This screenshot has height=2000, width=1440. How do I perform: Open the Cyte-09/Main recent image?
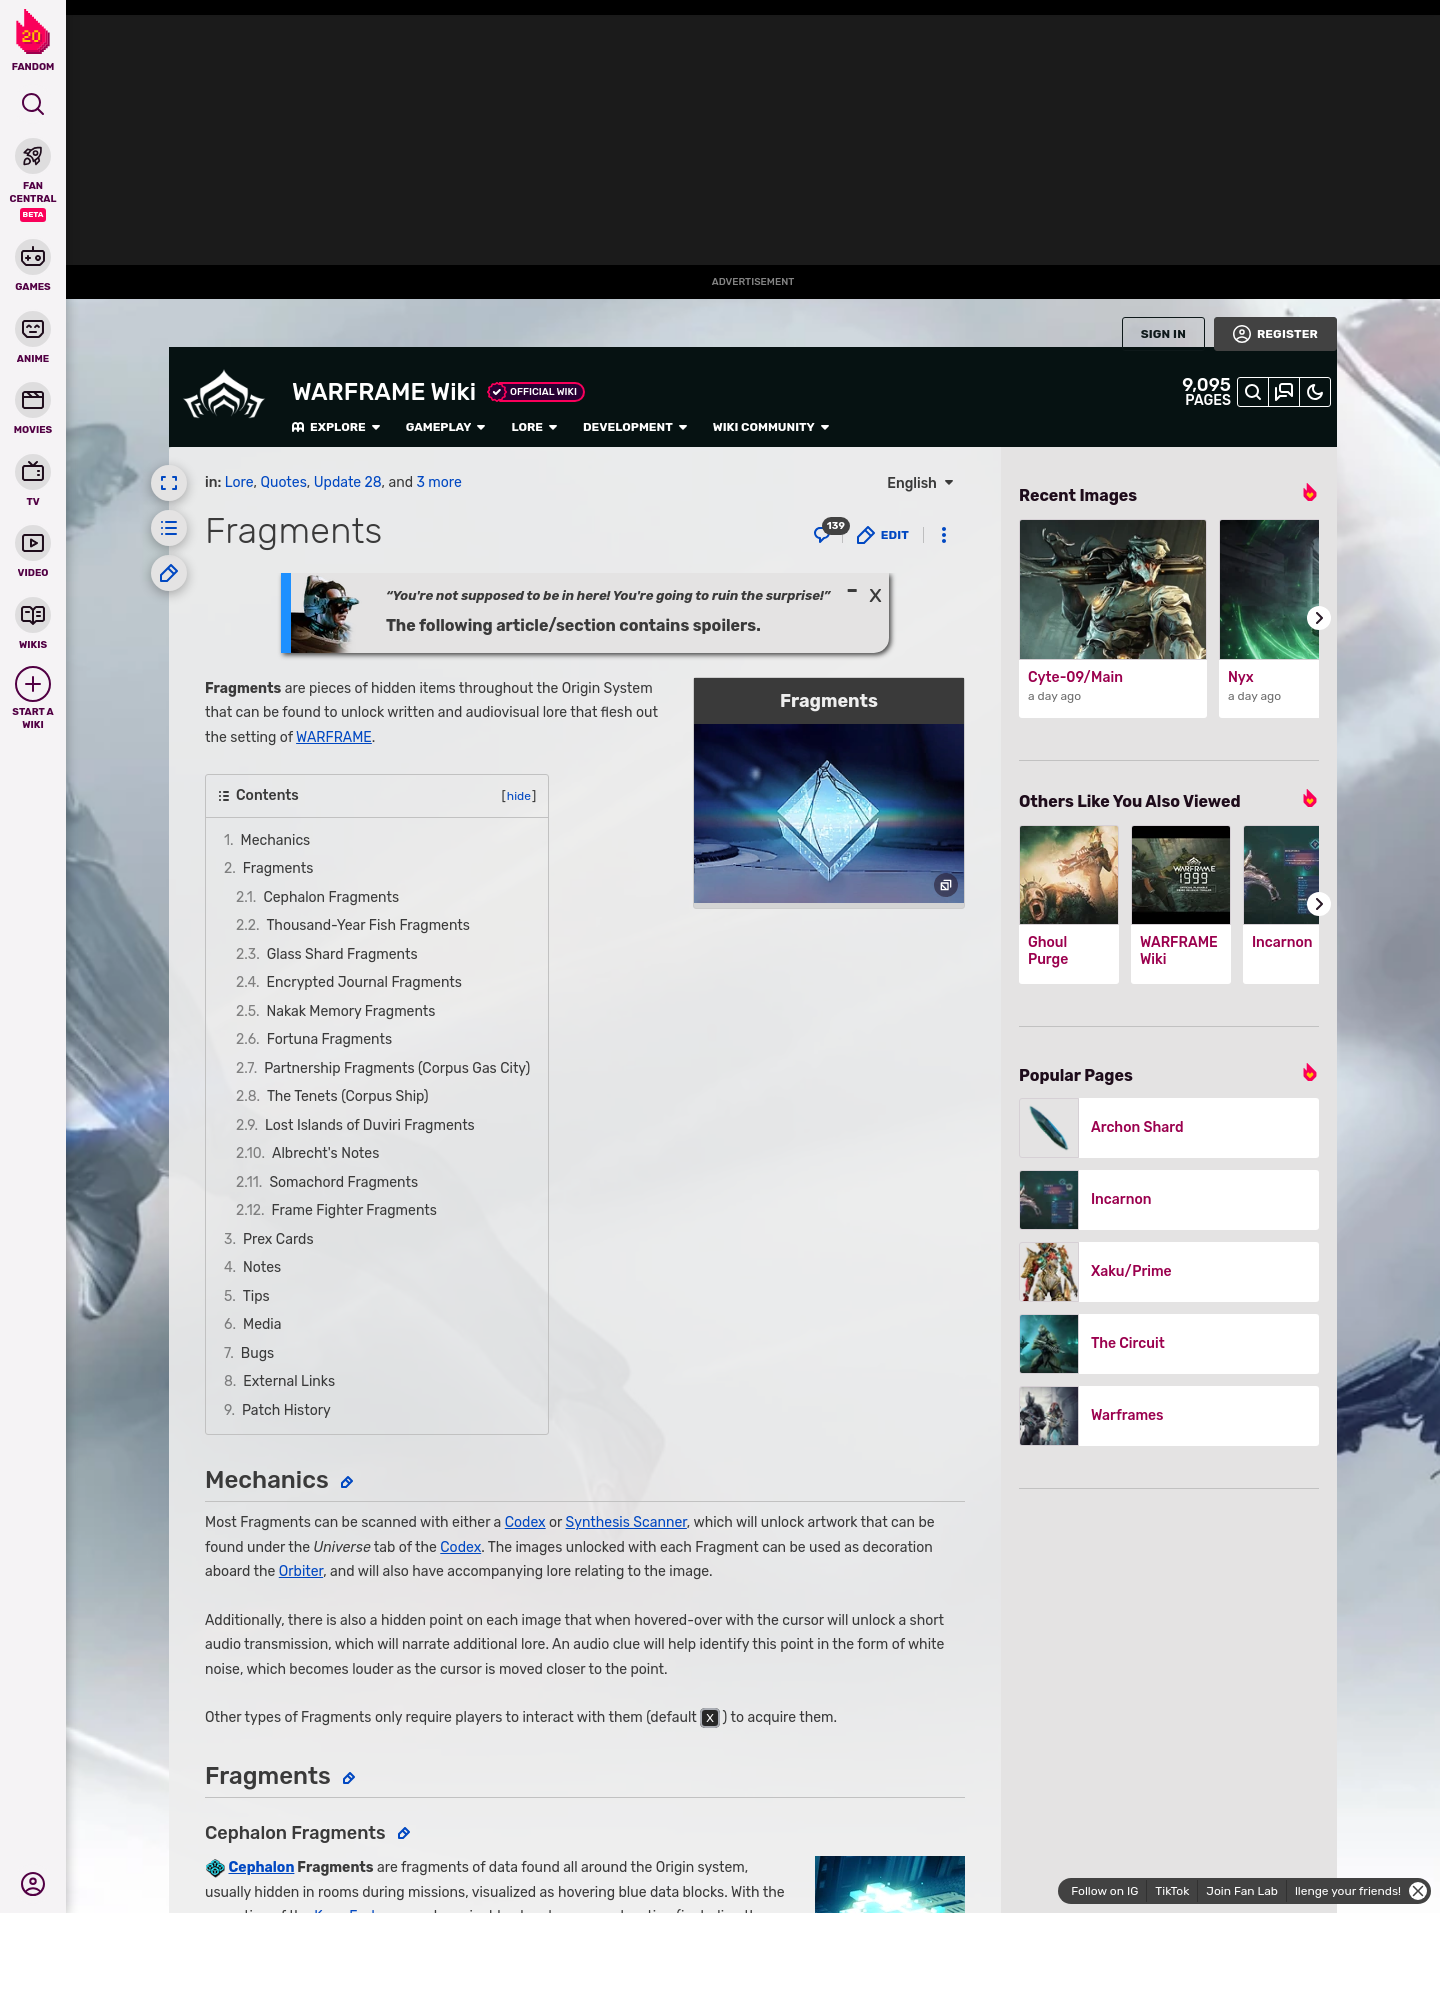coord(1113,618)
